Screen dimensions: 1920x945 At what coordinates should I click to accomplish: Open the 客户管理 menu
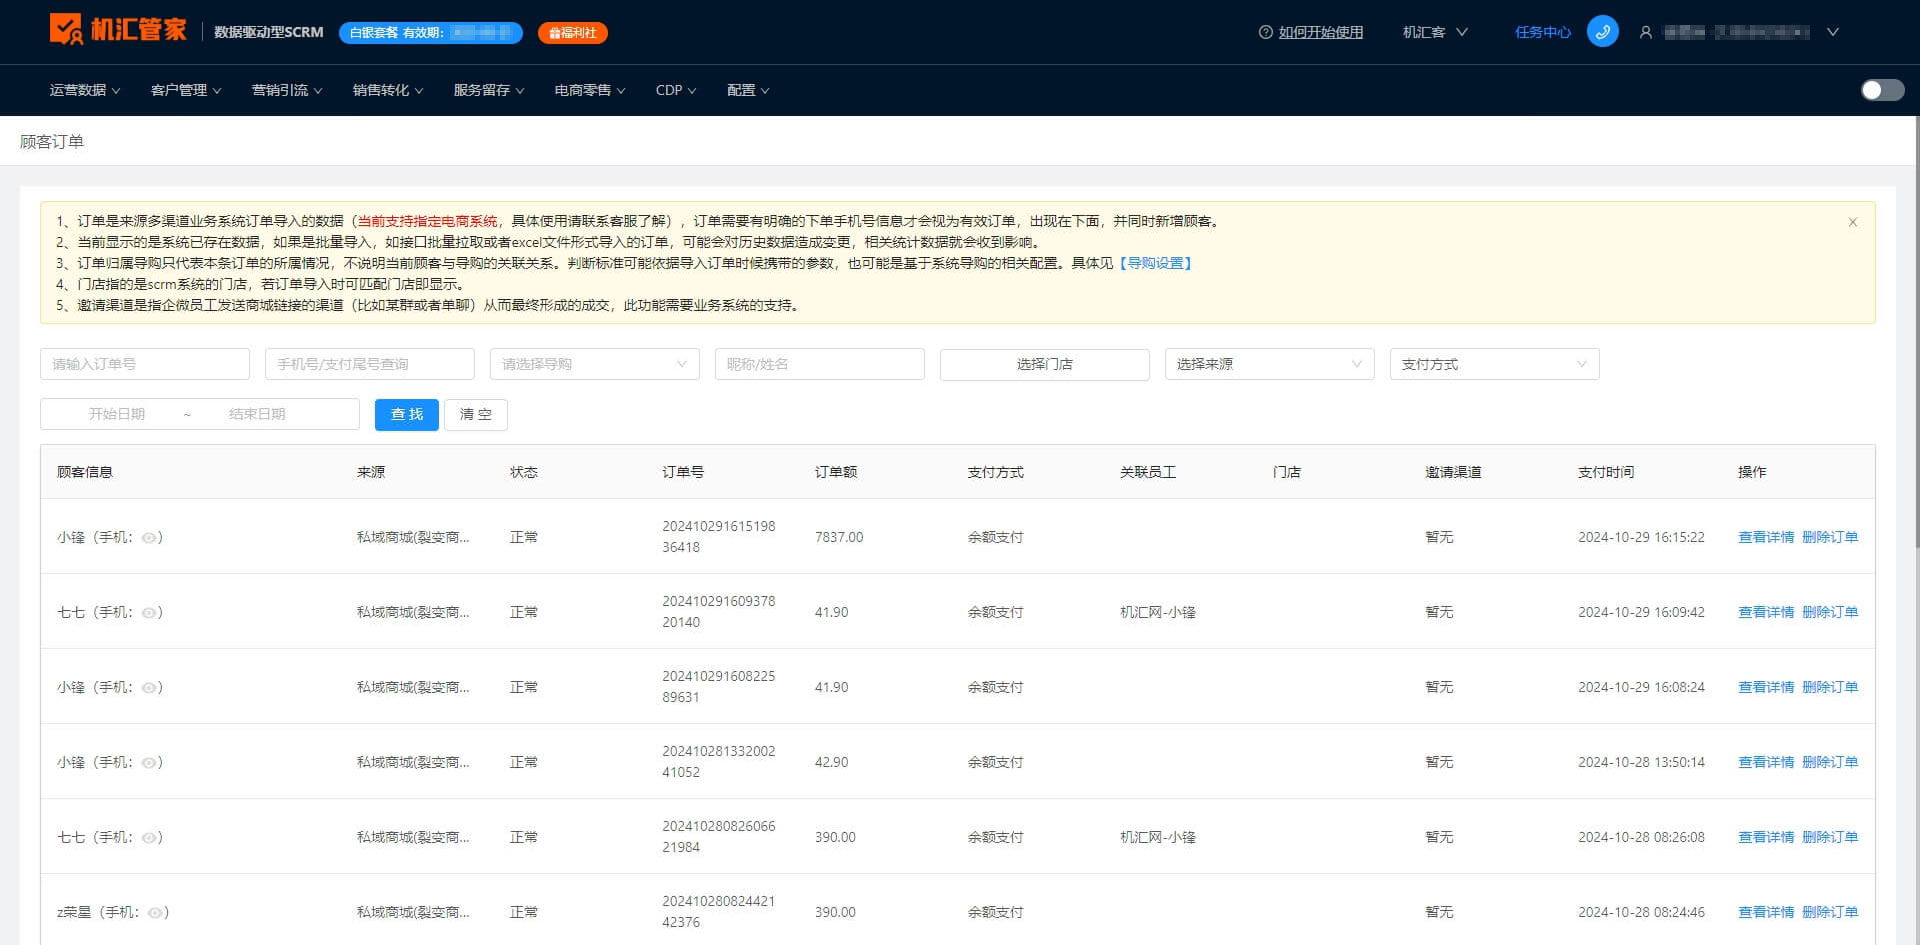click(186, 90)
